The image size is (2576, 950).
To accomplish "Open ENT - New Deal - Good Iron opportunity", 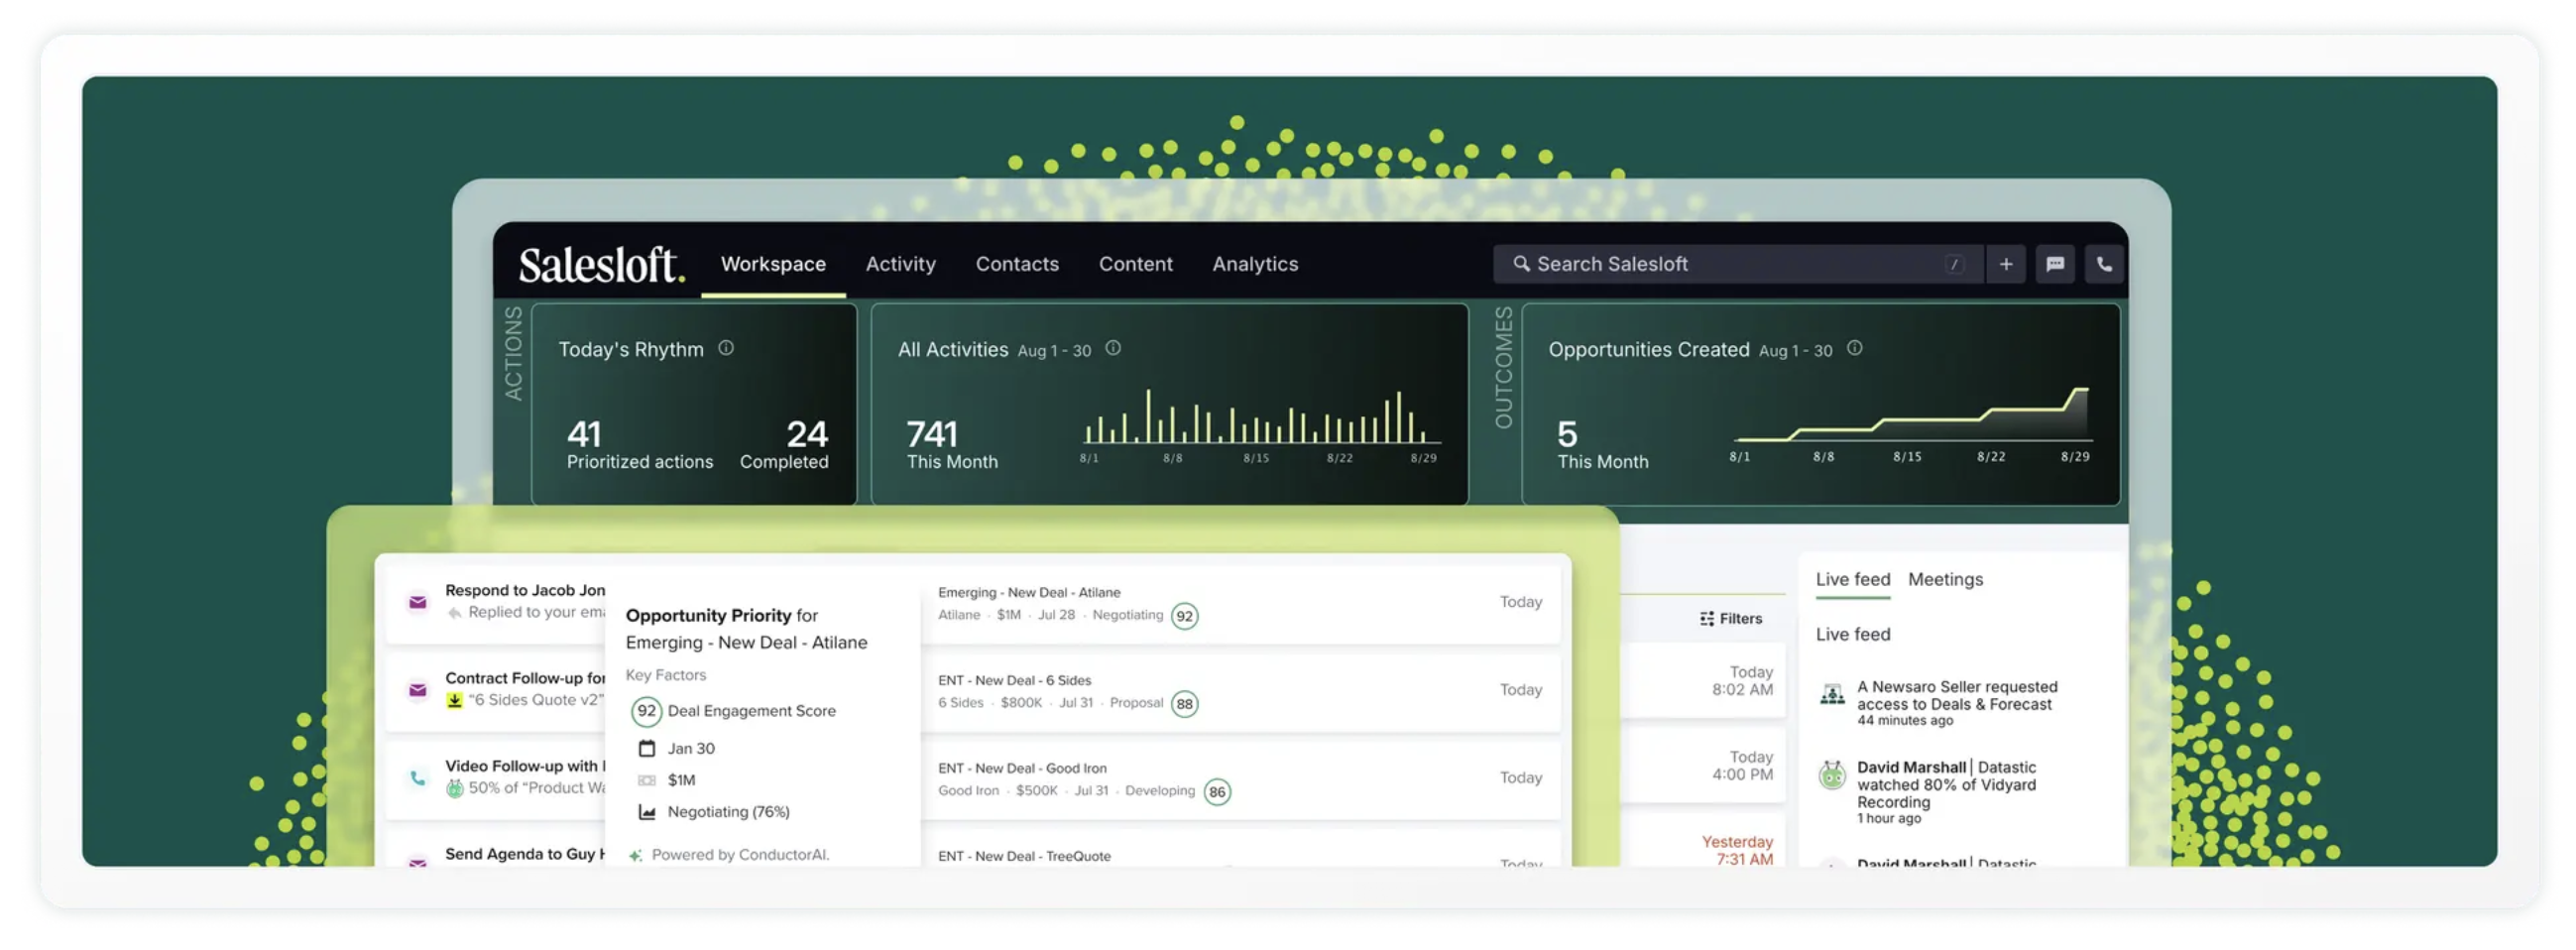I will tap(1021, 768).
